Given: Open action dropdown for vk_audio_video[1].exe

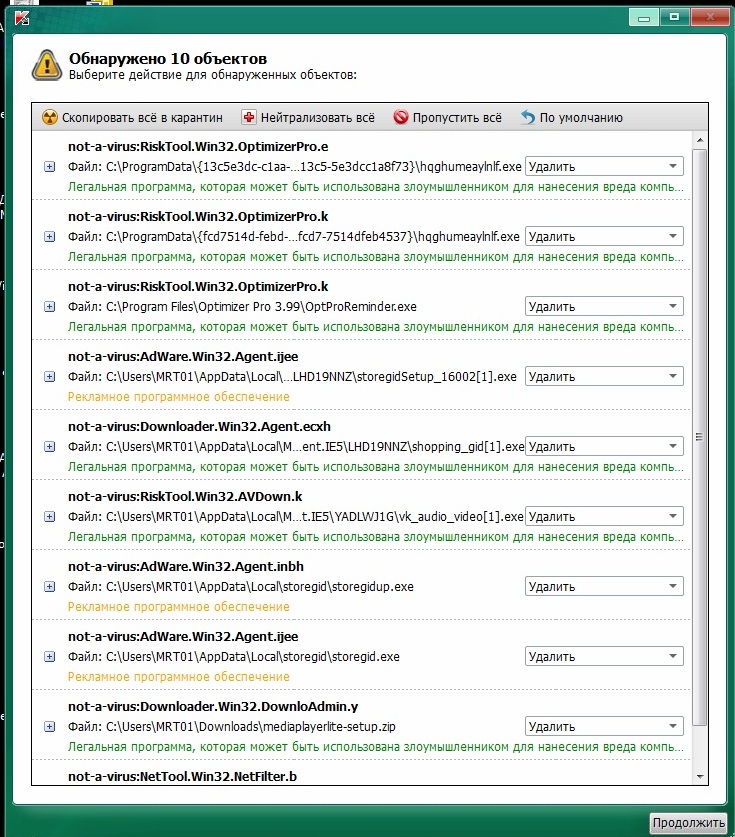Looking at the screenshot, I should (x=604, y=516).
